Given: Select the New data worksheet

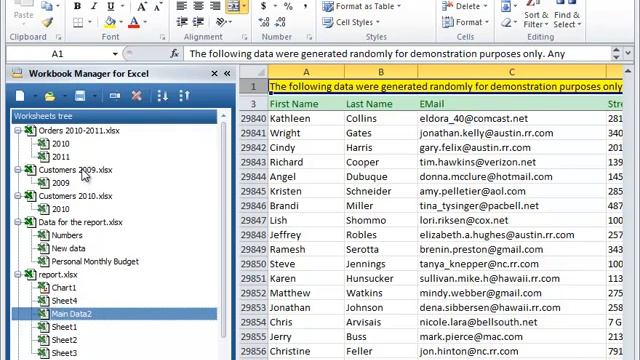Looking at the screenshot, I should pos(68,248).
